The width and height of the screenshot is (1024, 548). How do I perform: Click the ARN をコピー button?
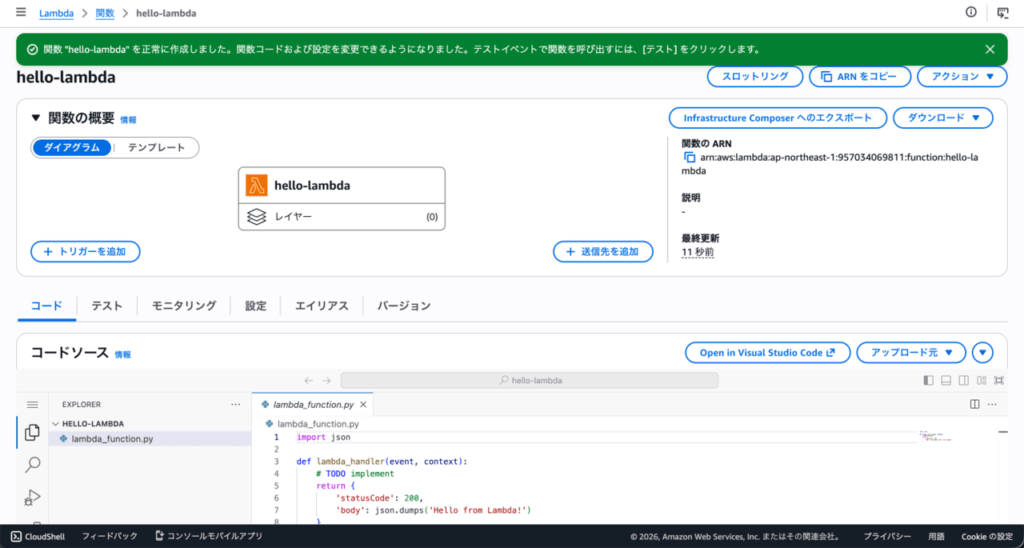(x=860, y=76)
